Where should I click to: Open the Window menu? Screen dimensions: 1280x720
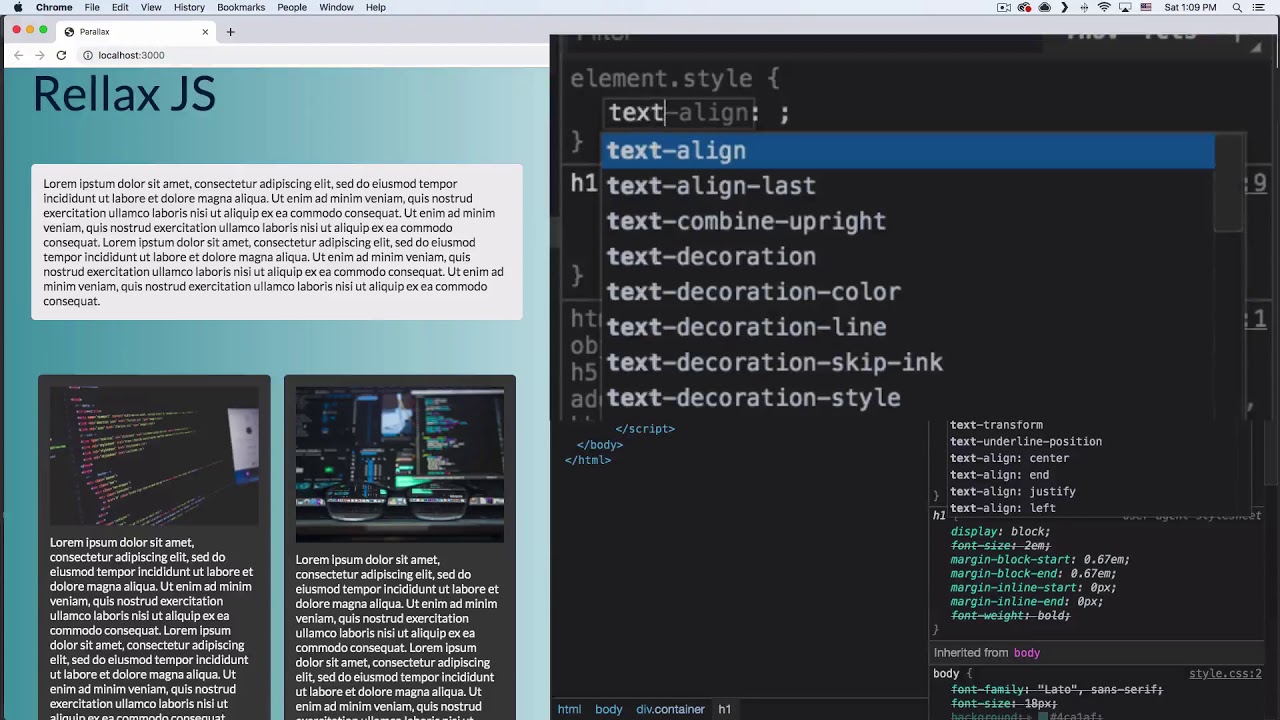(x=336, y=7)
